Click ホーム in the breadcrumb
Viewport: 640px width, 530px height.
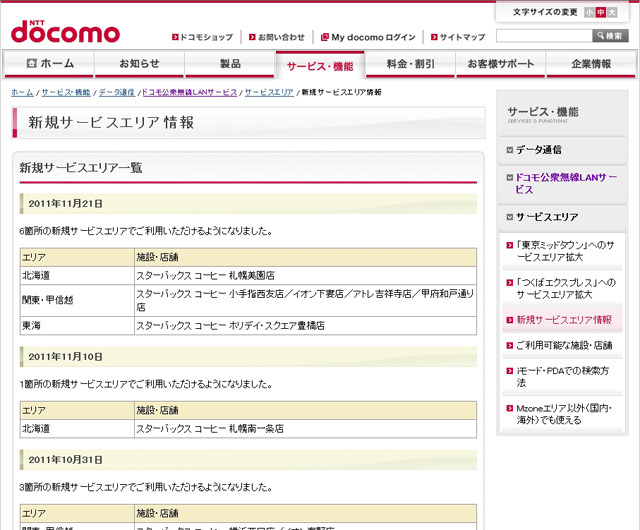(x=22, y=92)
